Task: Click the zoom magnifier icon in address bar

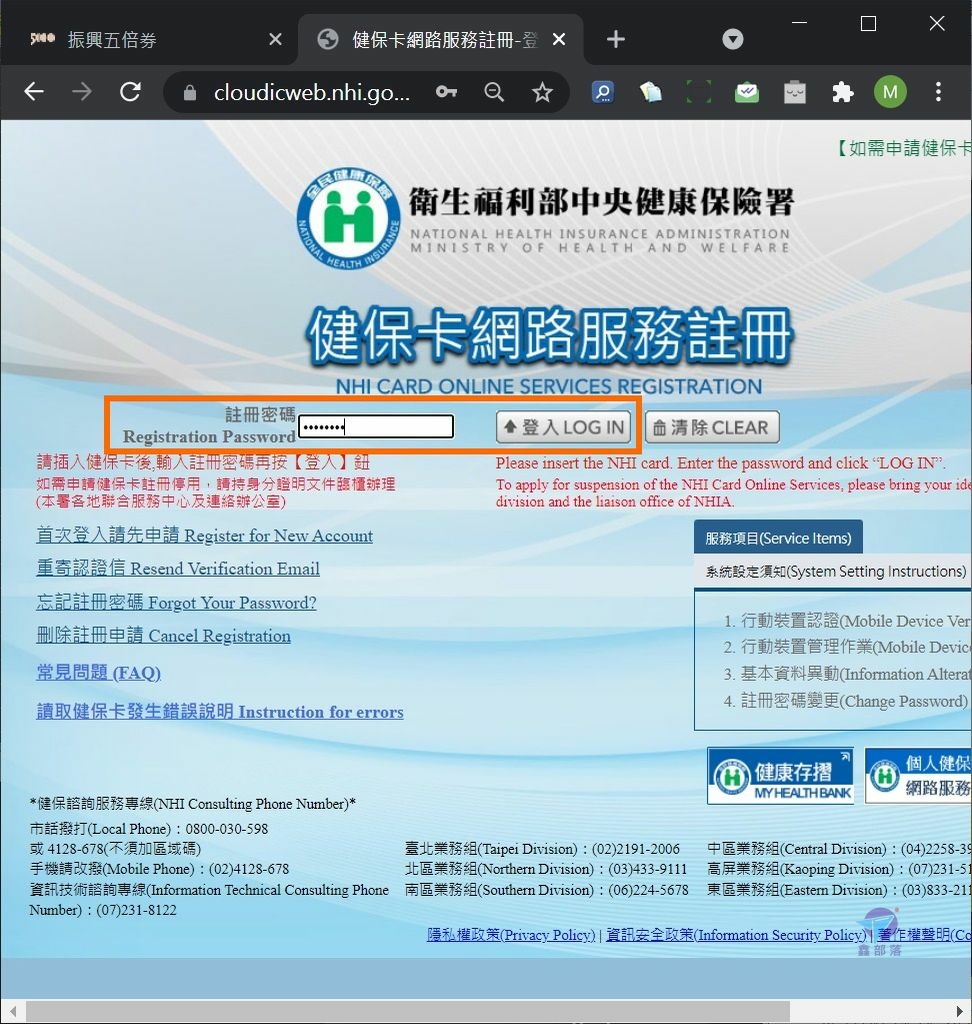Action: coord(494,92)
